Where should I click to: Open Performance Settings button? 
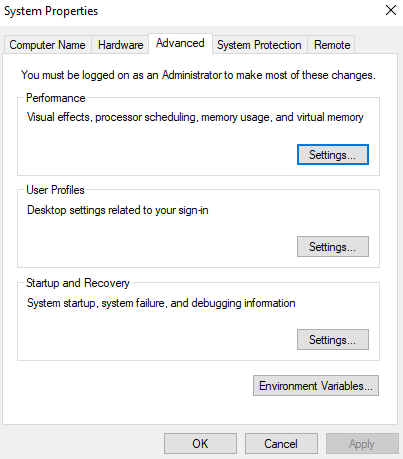tap(333, 155)
